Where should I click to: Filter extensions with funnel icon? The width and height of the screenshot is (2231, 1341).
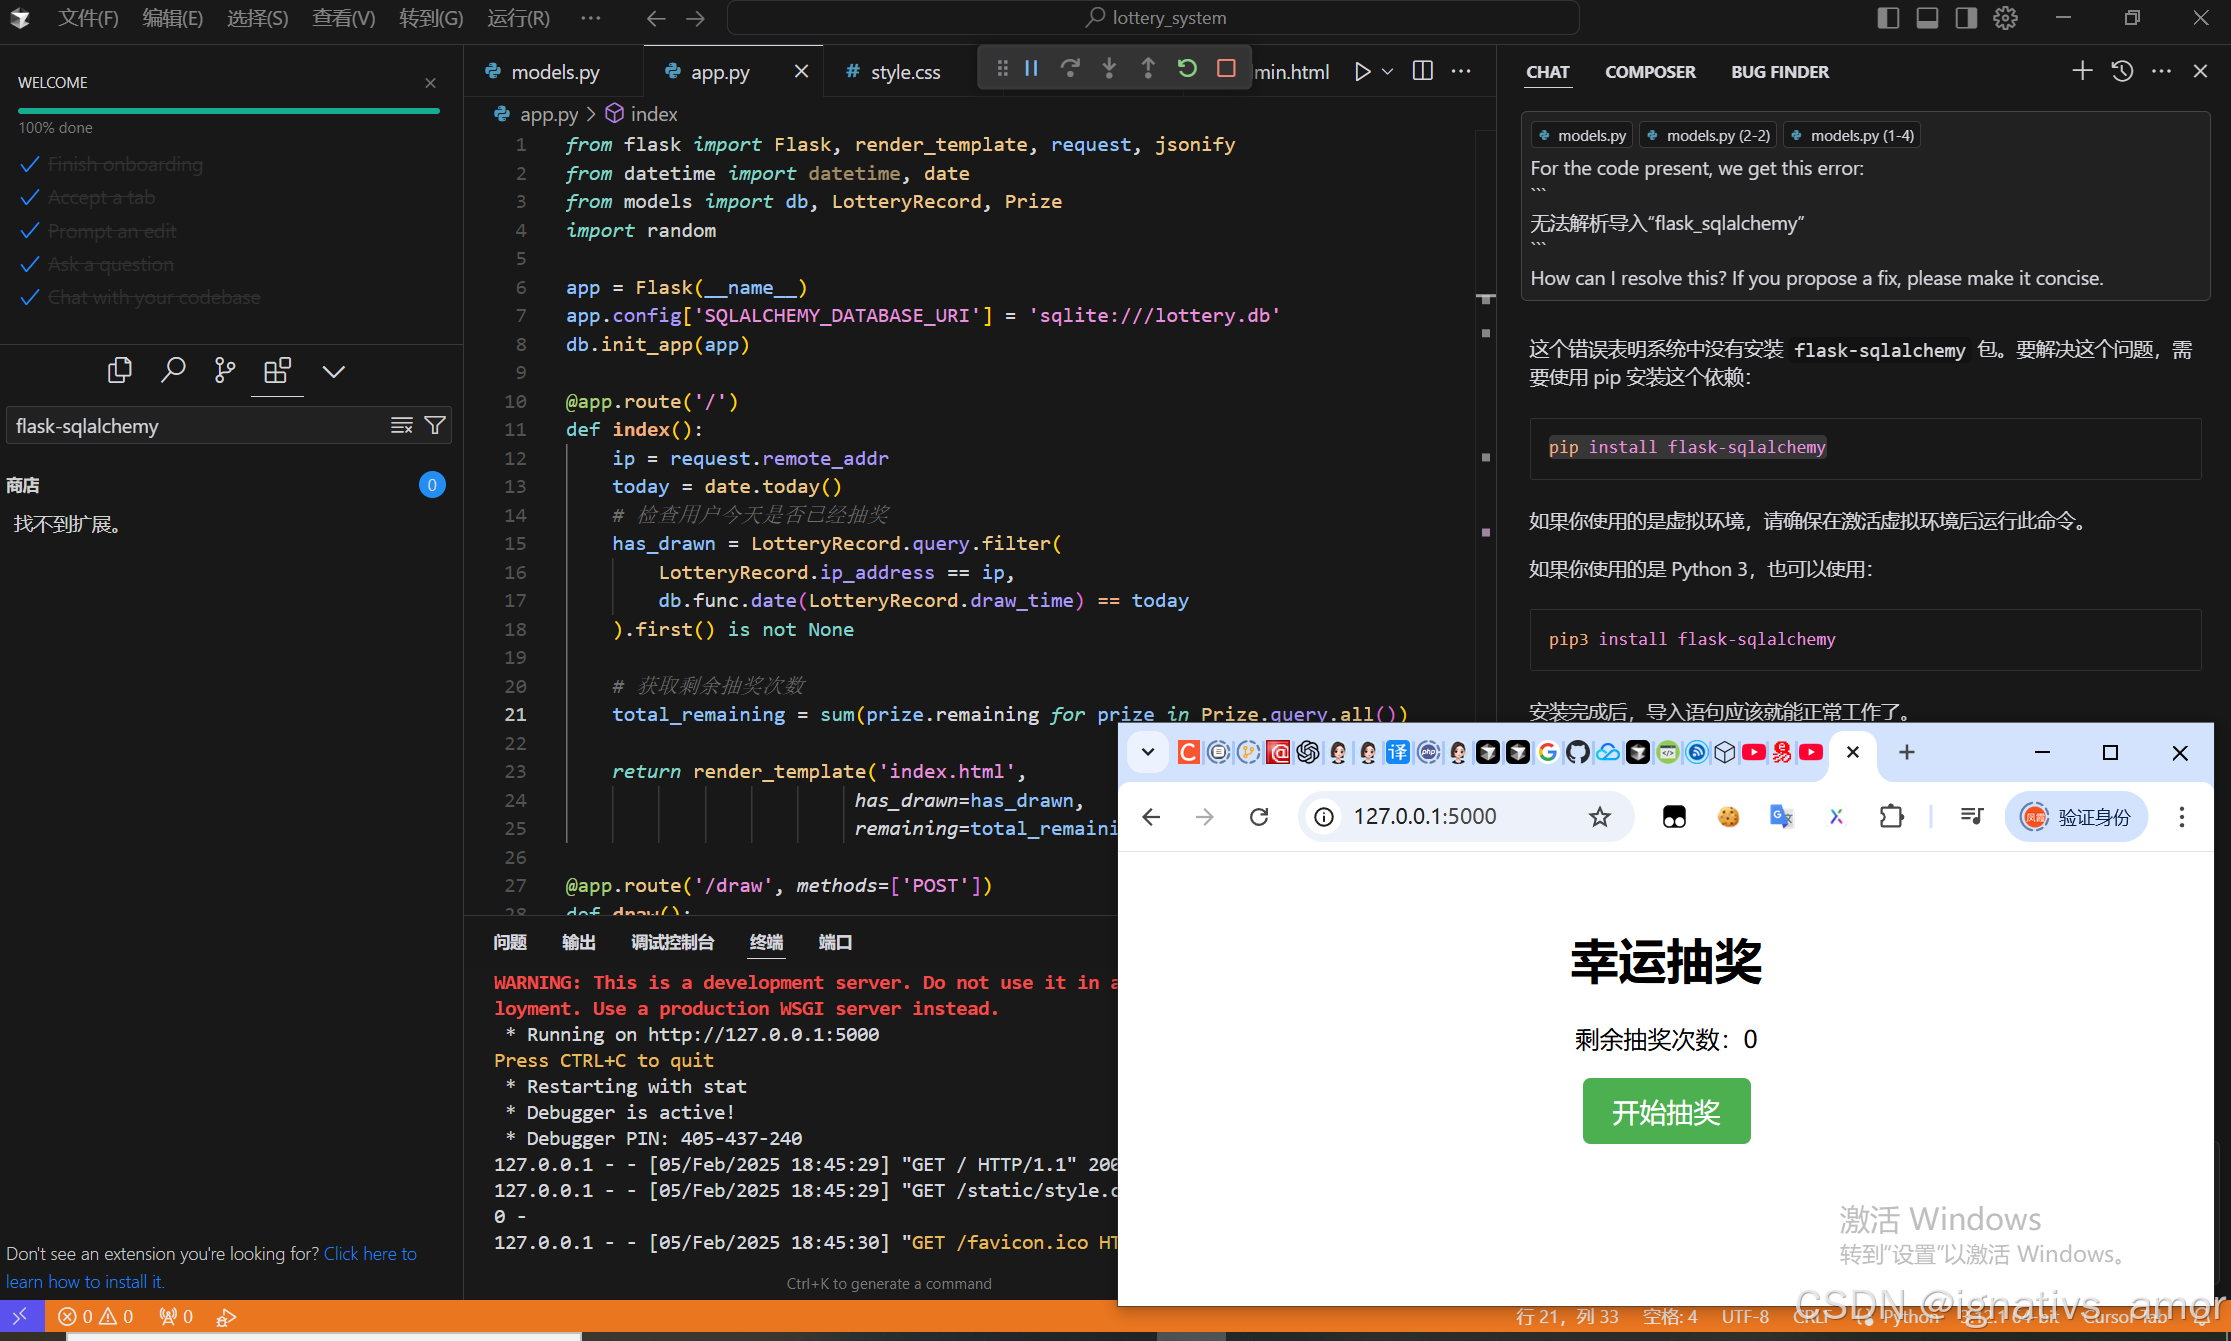pos(435,426)
